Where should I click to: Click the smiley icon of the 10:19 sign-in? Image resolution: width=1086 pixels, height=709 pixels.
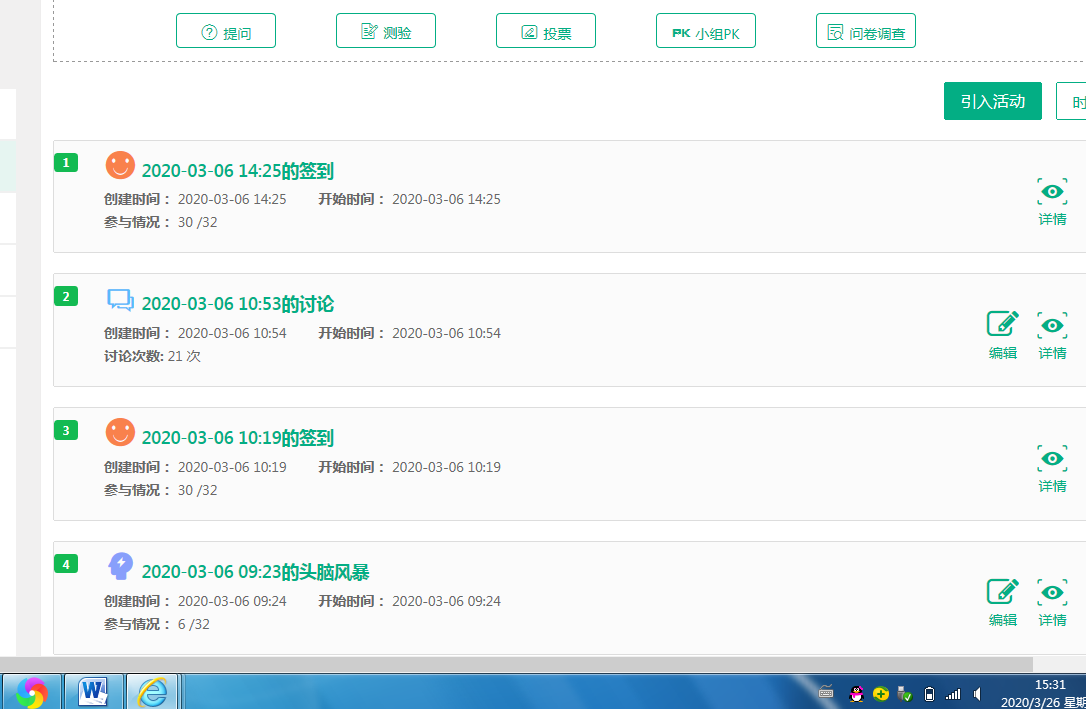(x=120, y=433)
